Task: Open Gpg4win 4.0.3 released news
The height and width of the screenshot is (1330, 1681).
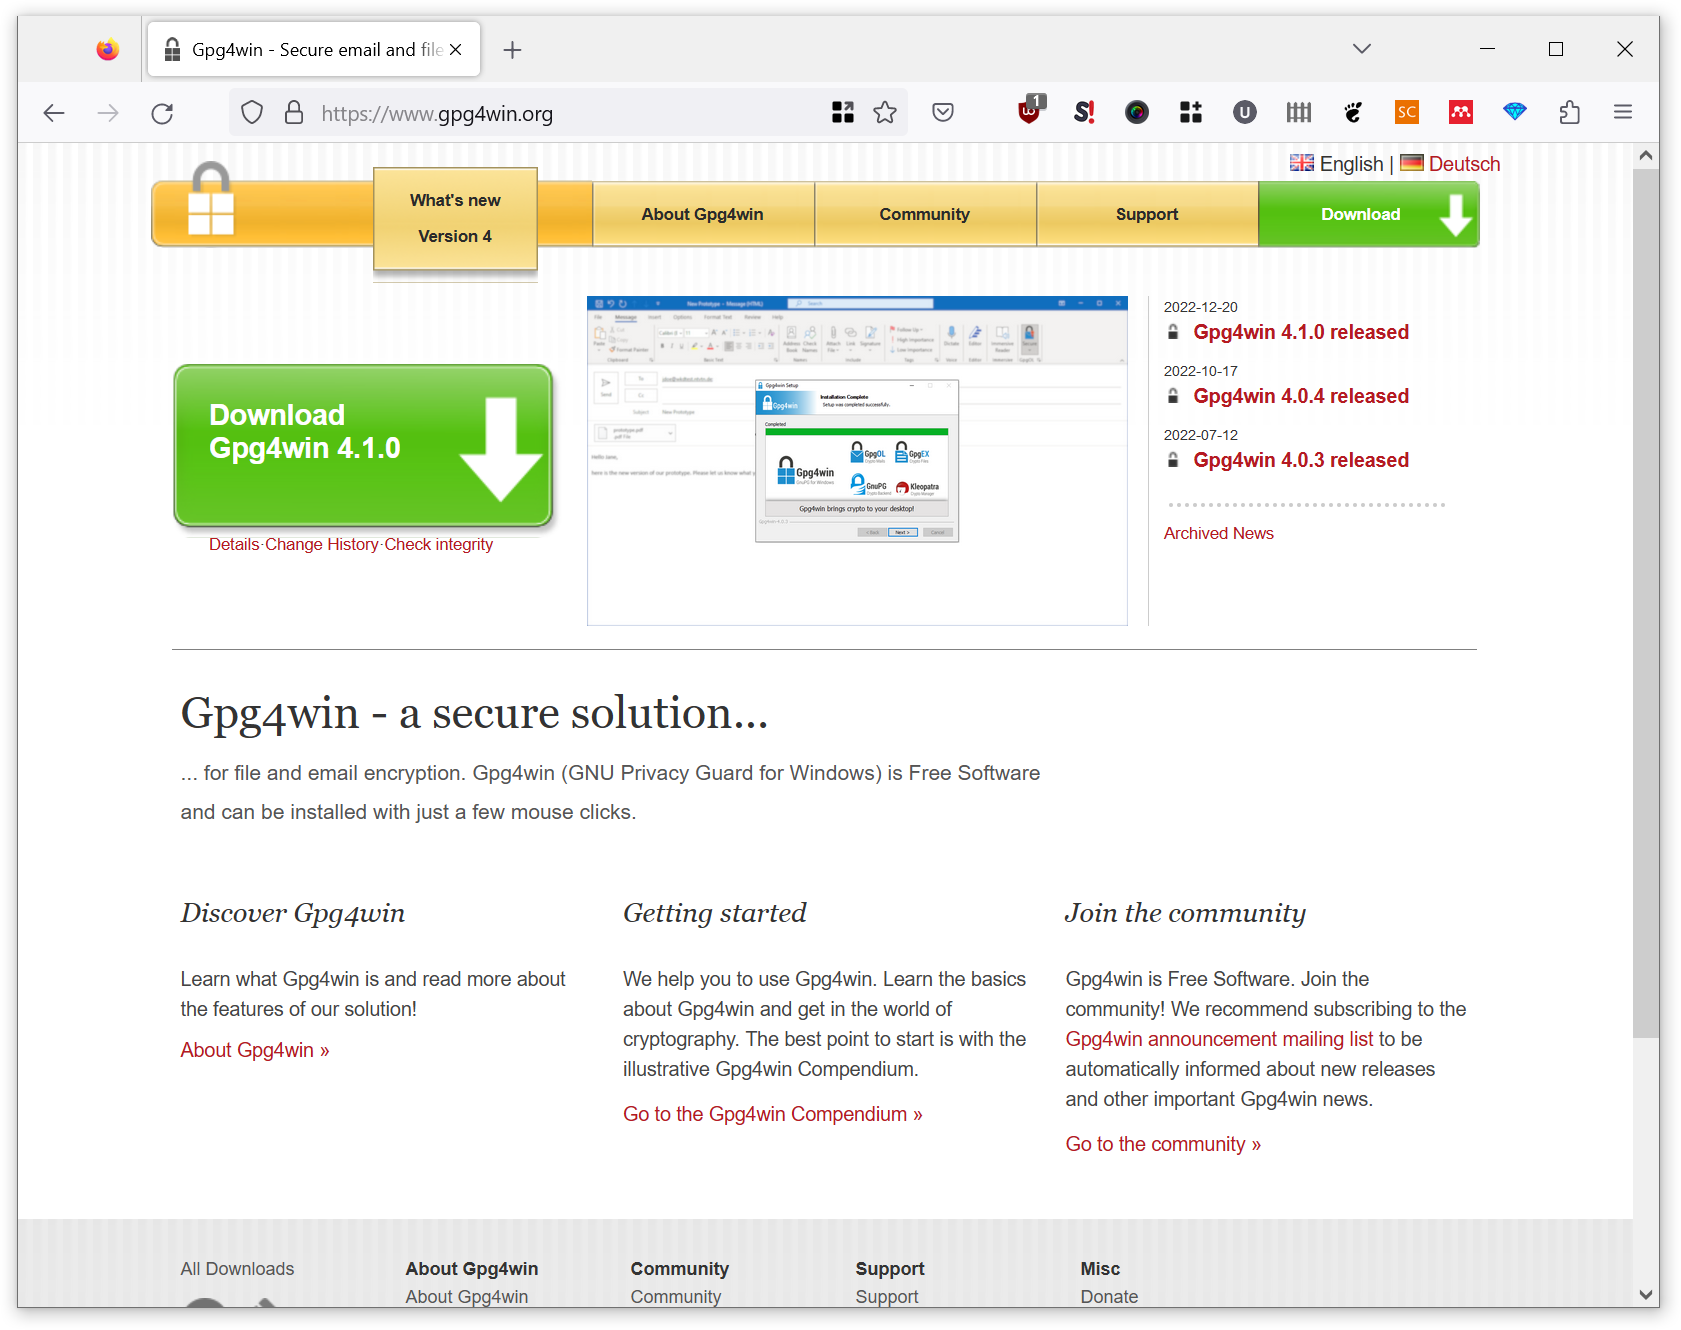Action: [x=1301, y=460]
